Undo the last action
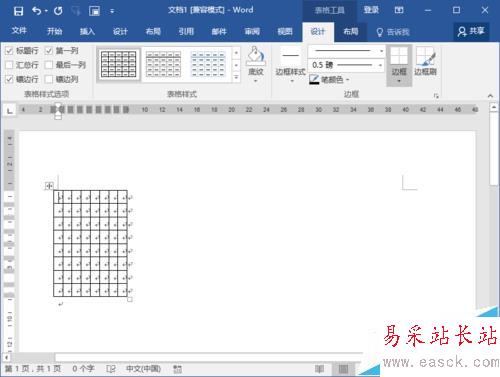This screenshot has width=500, height=377. pos(37,11)
